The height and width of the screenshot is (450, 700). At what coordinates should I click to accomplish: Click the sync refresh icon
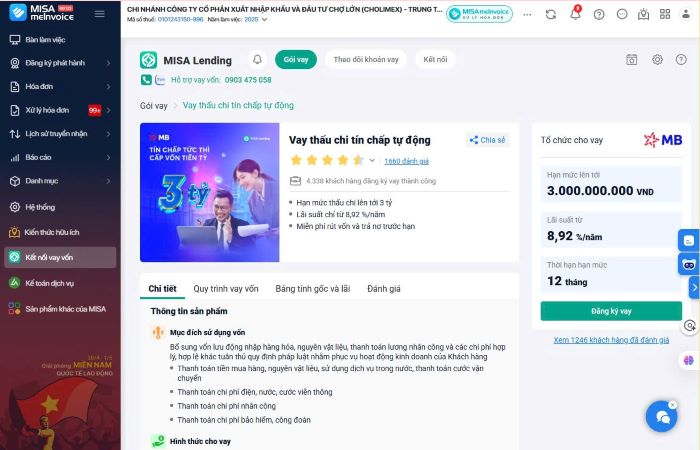pyautogui.click(x=551, y=14)
